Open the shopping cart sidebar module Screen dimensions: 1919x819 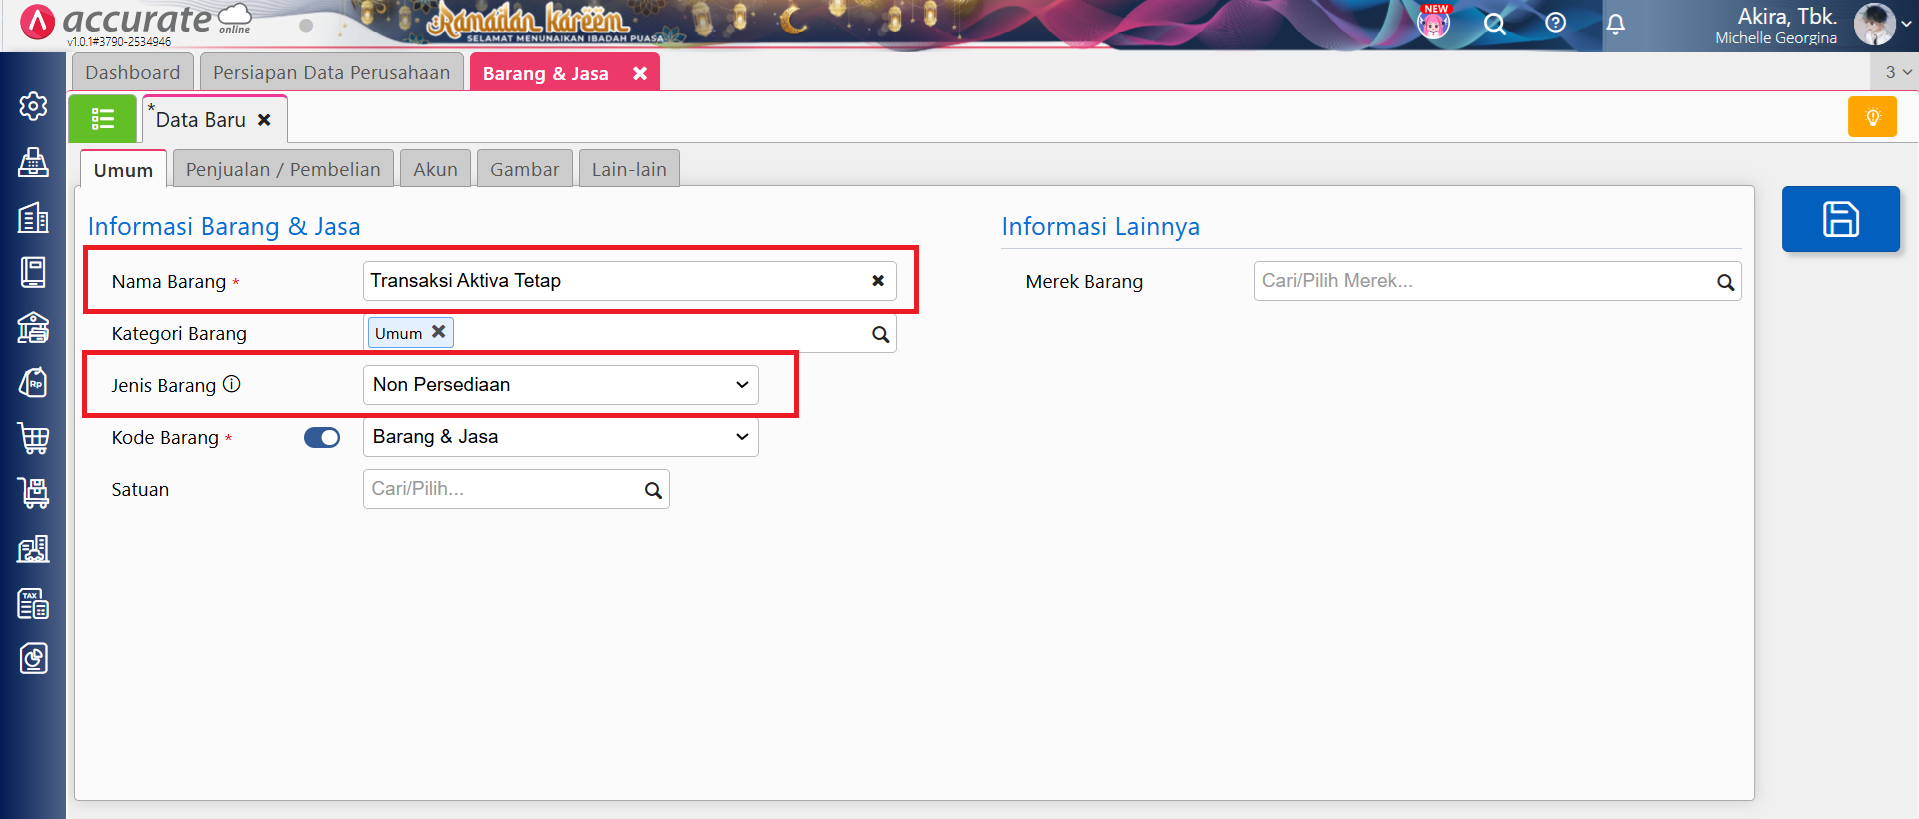33,438
